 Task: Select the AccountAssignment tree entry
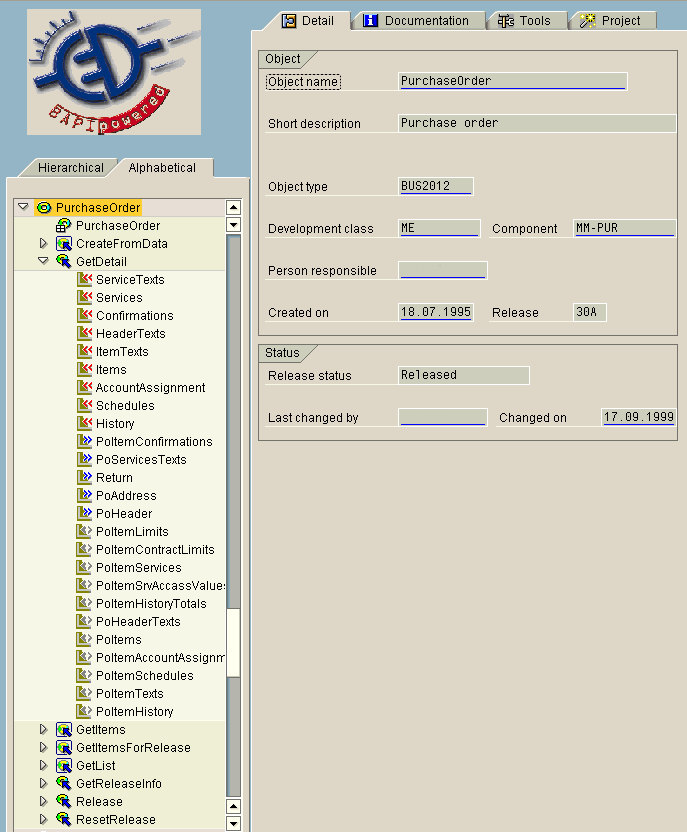click(150, 388)
